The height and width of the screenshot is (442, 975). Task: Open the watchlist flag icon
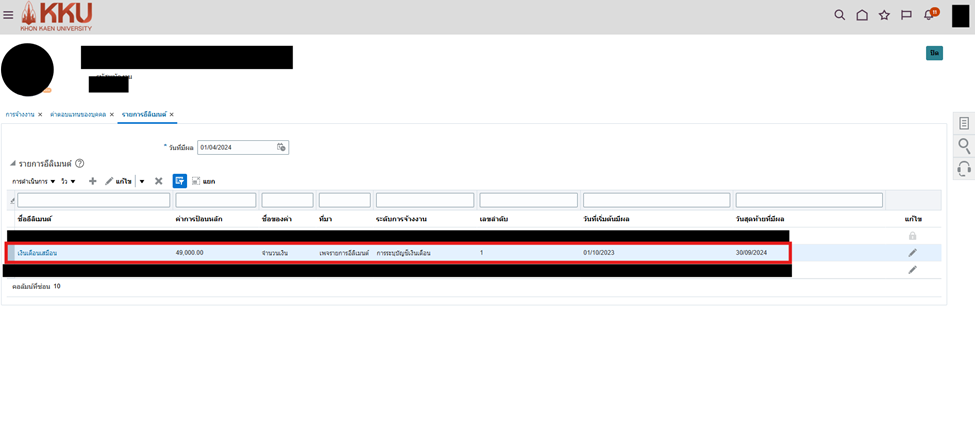tap(906, 15)
